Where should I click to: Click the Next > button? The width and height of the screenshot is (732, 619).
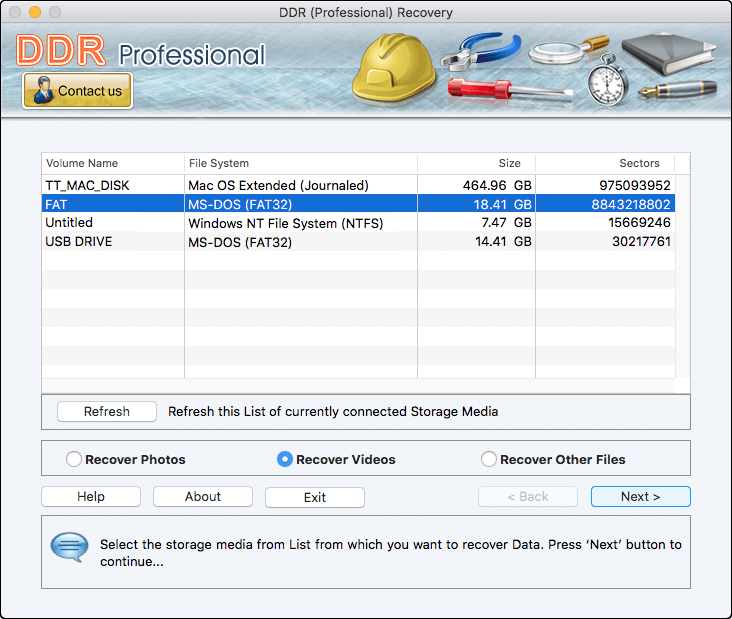tap(640, 496)
